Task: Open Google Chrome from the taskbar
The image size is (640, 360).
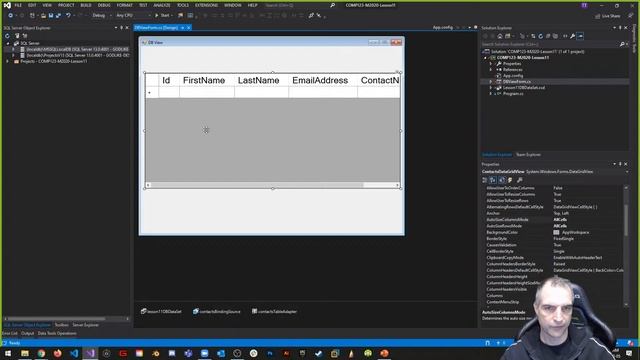Action: coord(41,353)
